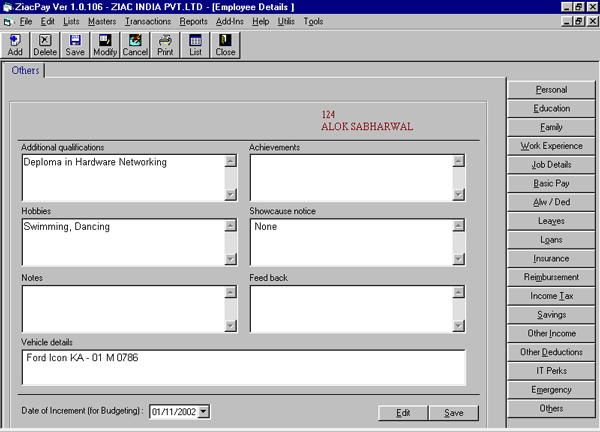
Task: Open the File menu
Action: coord(26,22)
